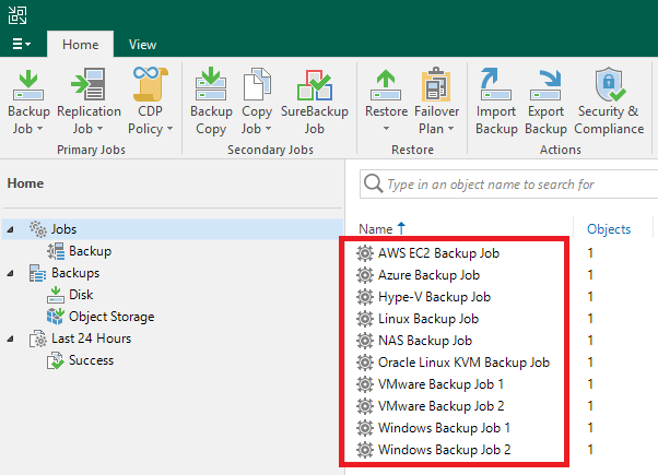Viewport: 658px width, 475px height.
Task: Expand the CDP Policy dropdown arrow
Action: click(x=170, y=128)
